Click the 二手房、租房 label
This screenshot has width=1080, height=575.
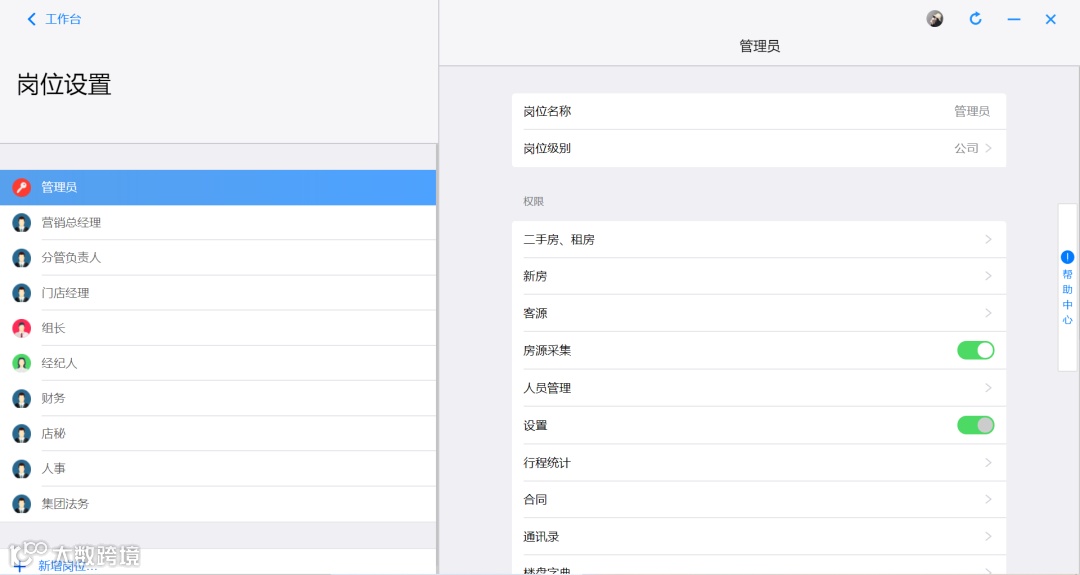[559, 240]
